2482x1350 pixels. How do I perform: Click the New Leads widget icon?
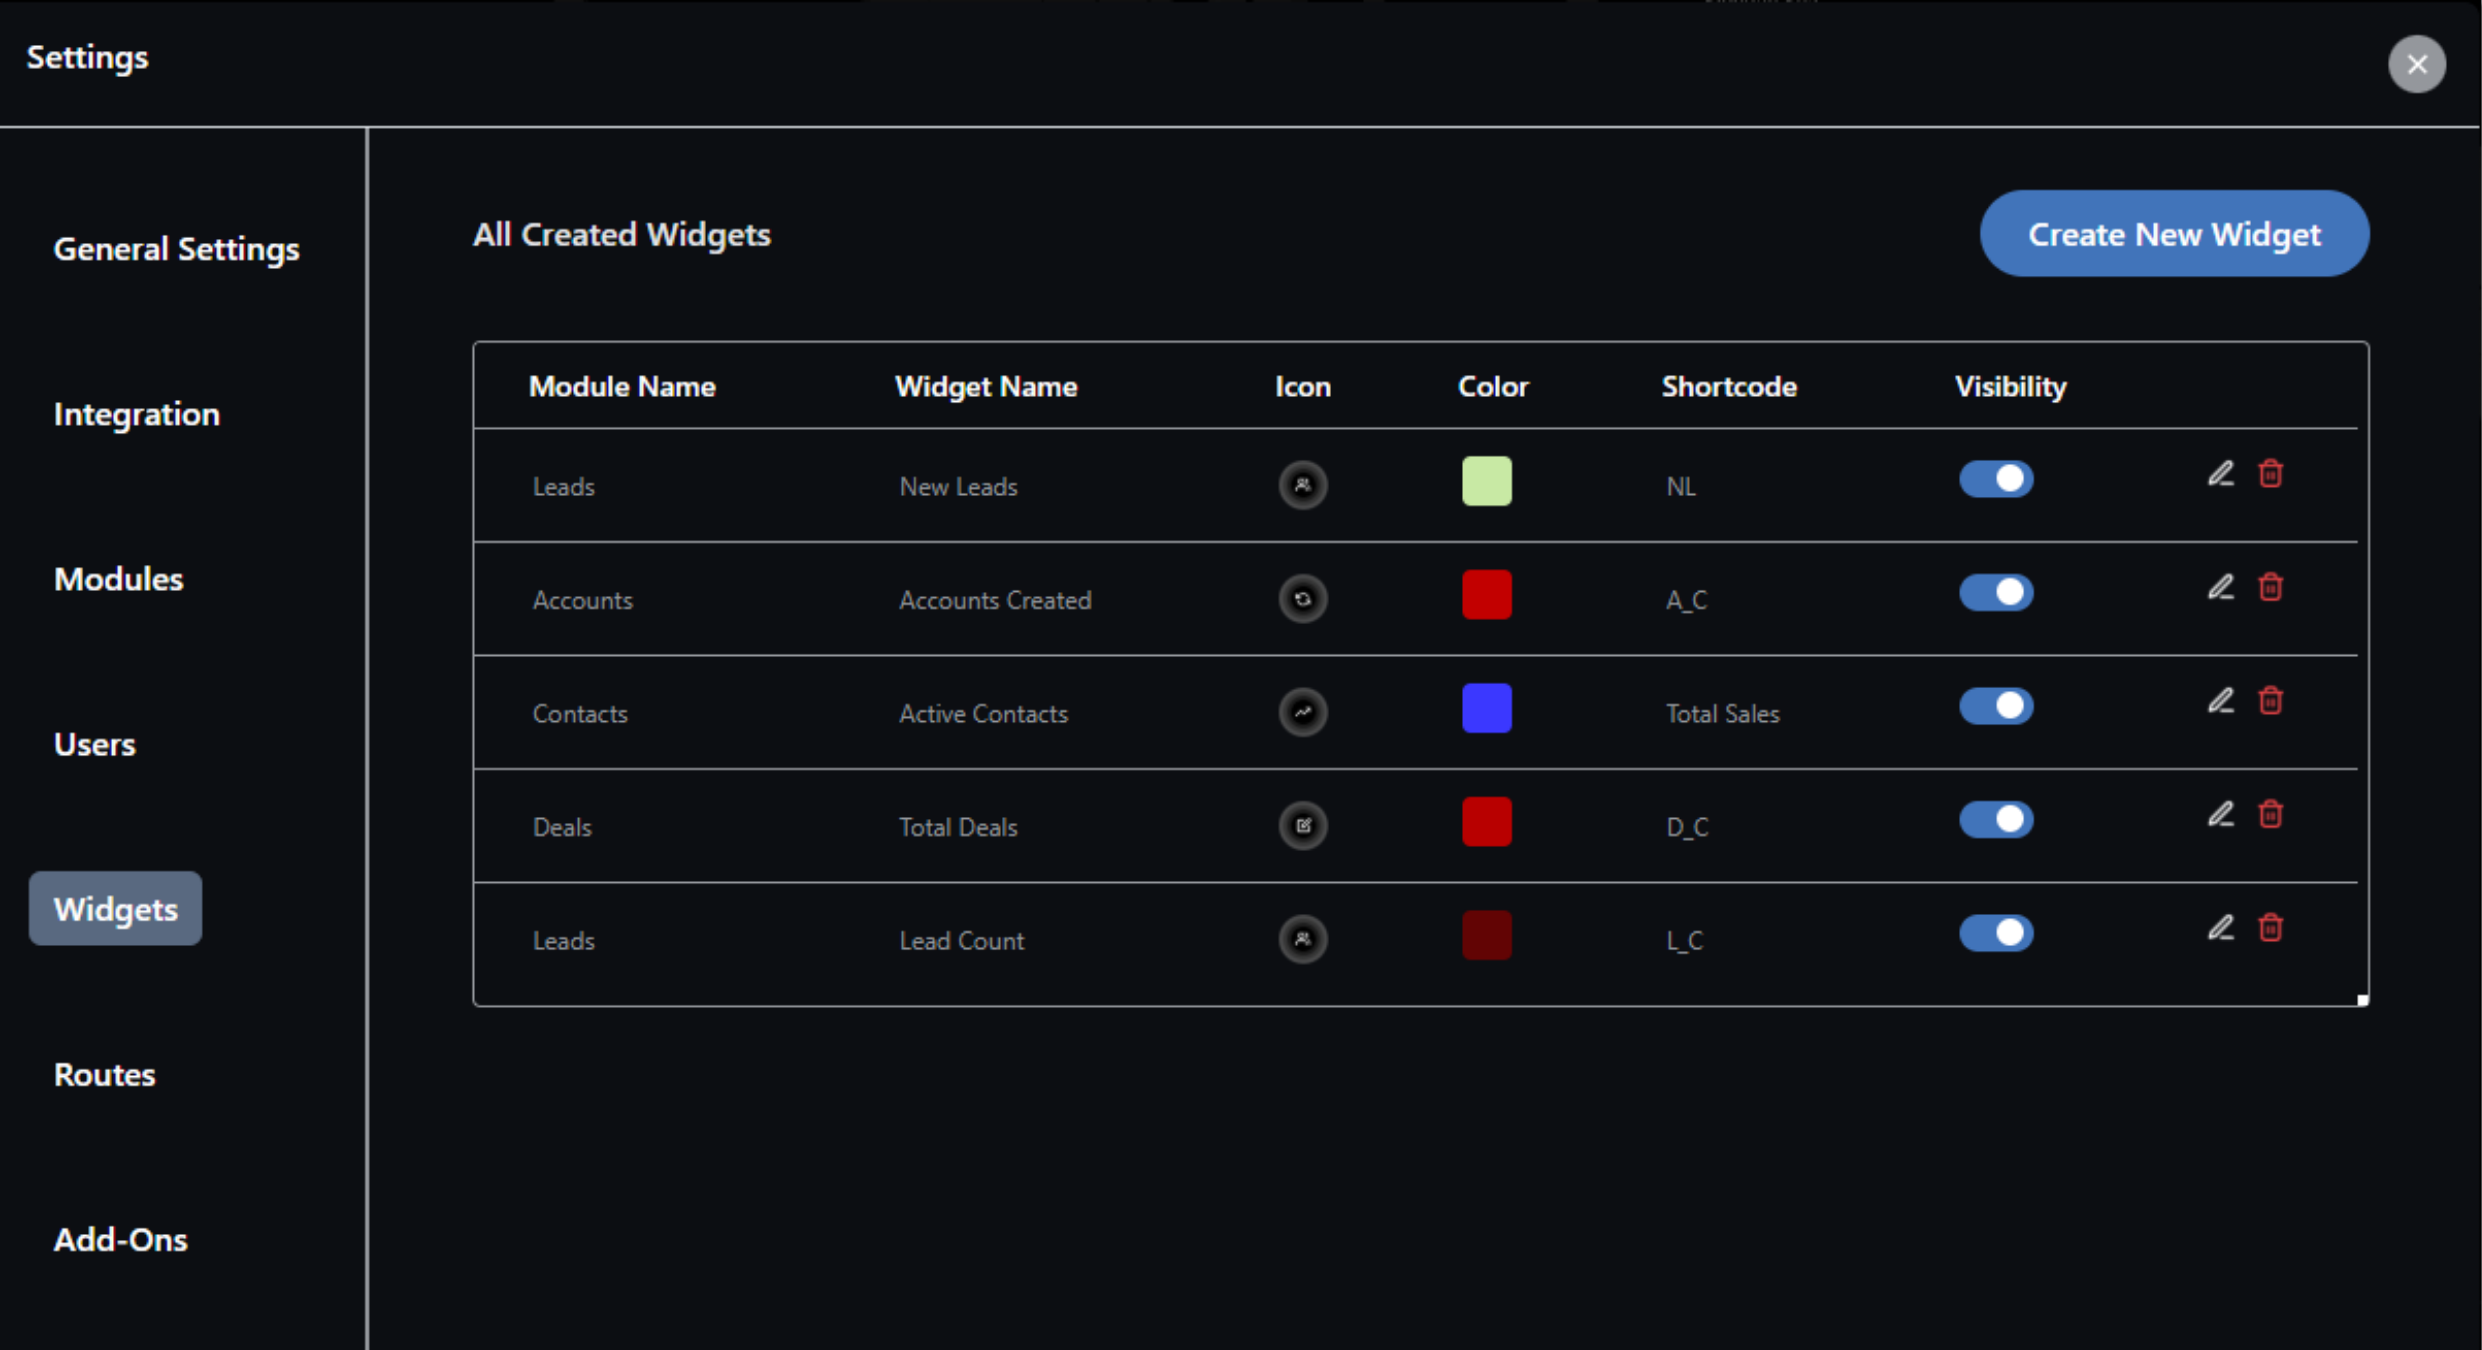click(x=1302, y=486)
